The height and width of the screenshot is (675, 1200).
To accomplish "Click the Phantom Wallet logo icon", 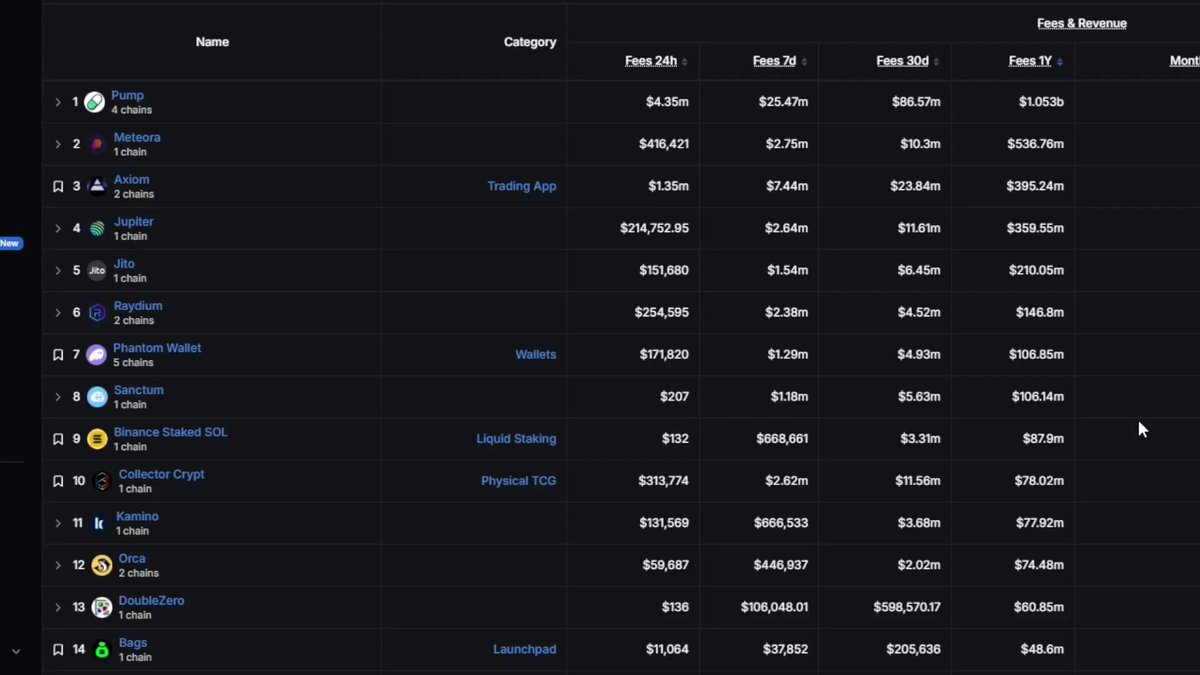I will [x=96, y=354].
